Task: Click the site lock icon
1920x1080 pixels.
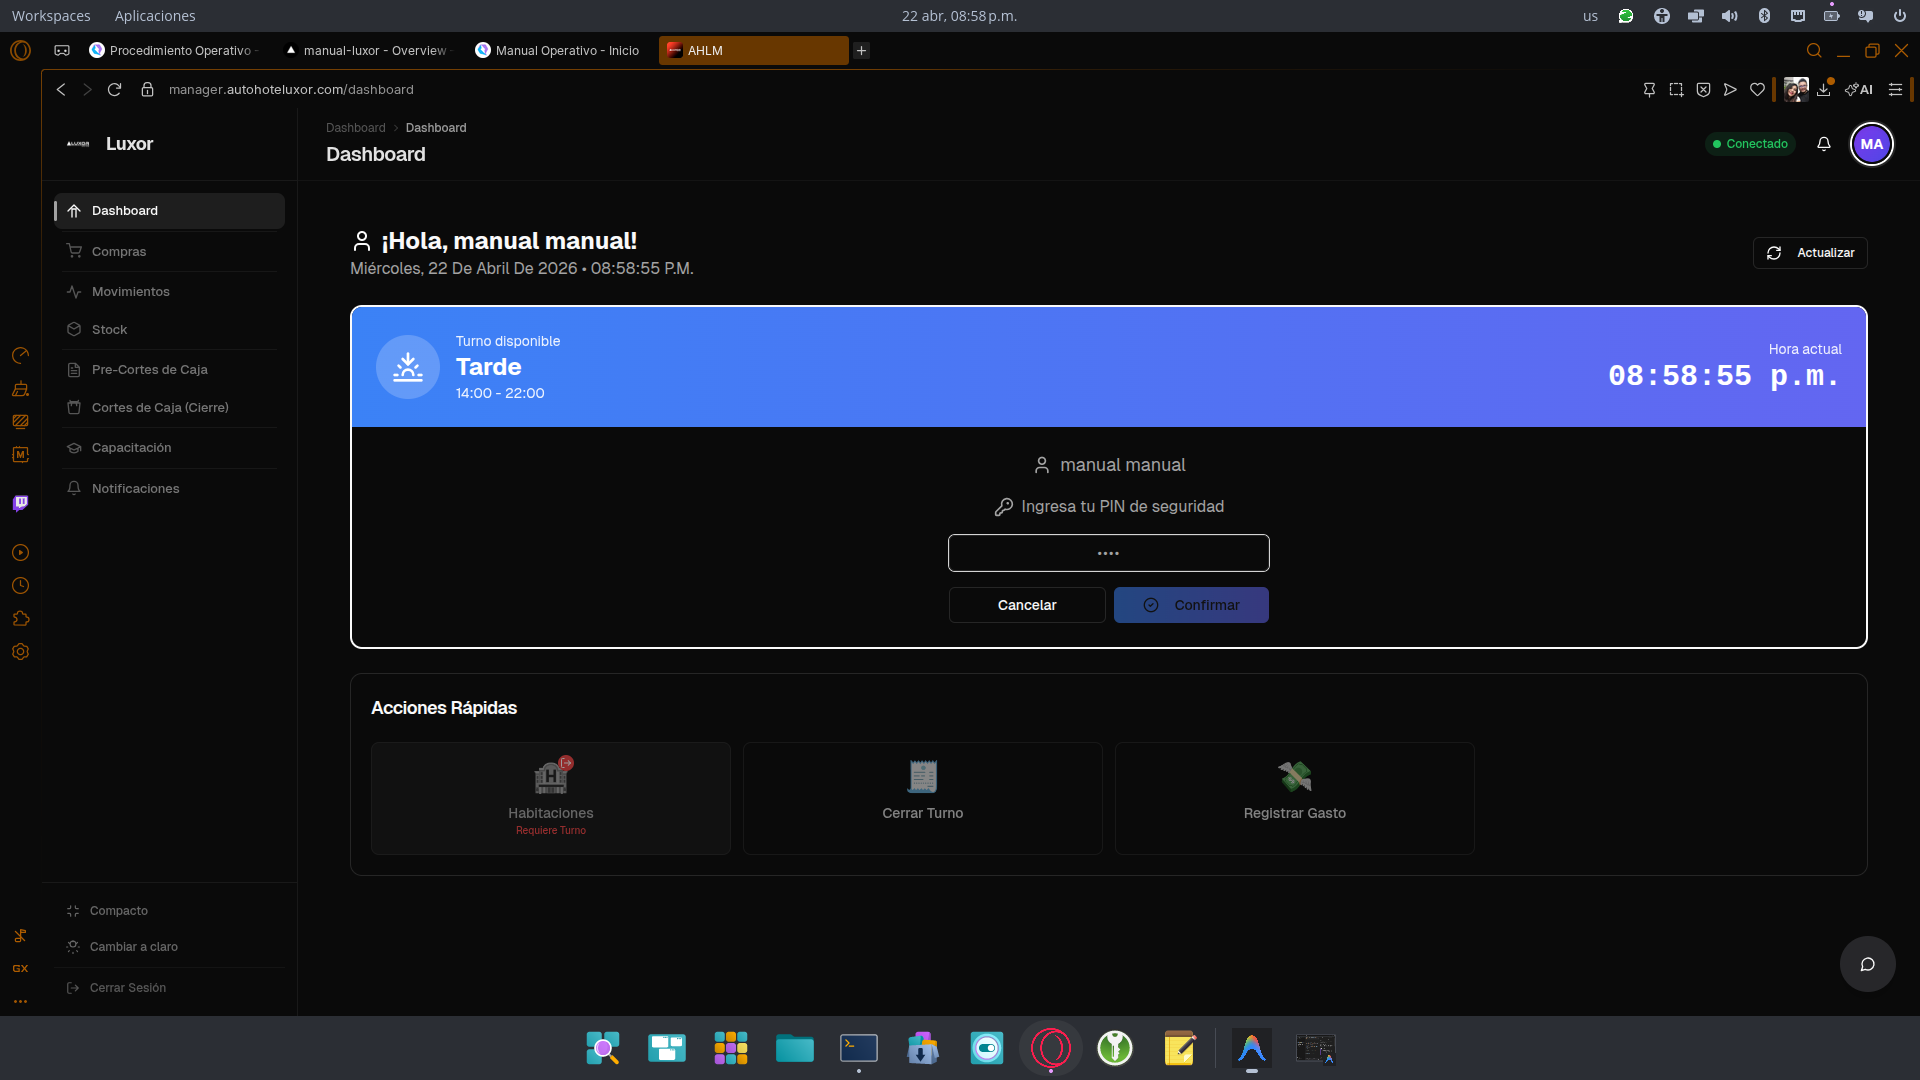Action: tap(147, 89)
